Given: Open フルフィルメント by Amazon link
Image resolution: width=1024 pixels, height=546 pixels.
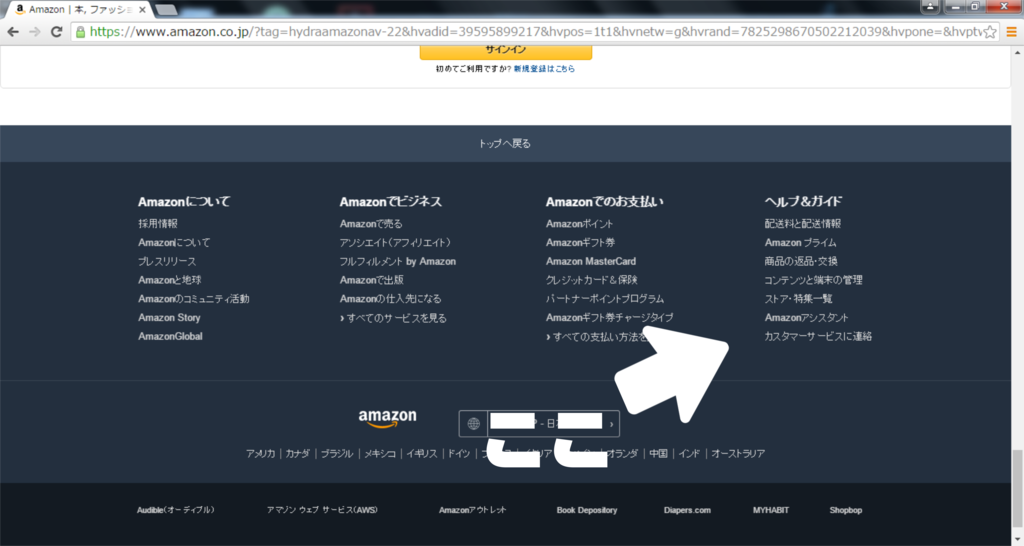Looking at the screenshot, I should pos(398,261).
